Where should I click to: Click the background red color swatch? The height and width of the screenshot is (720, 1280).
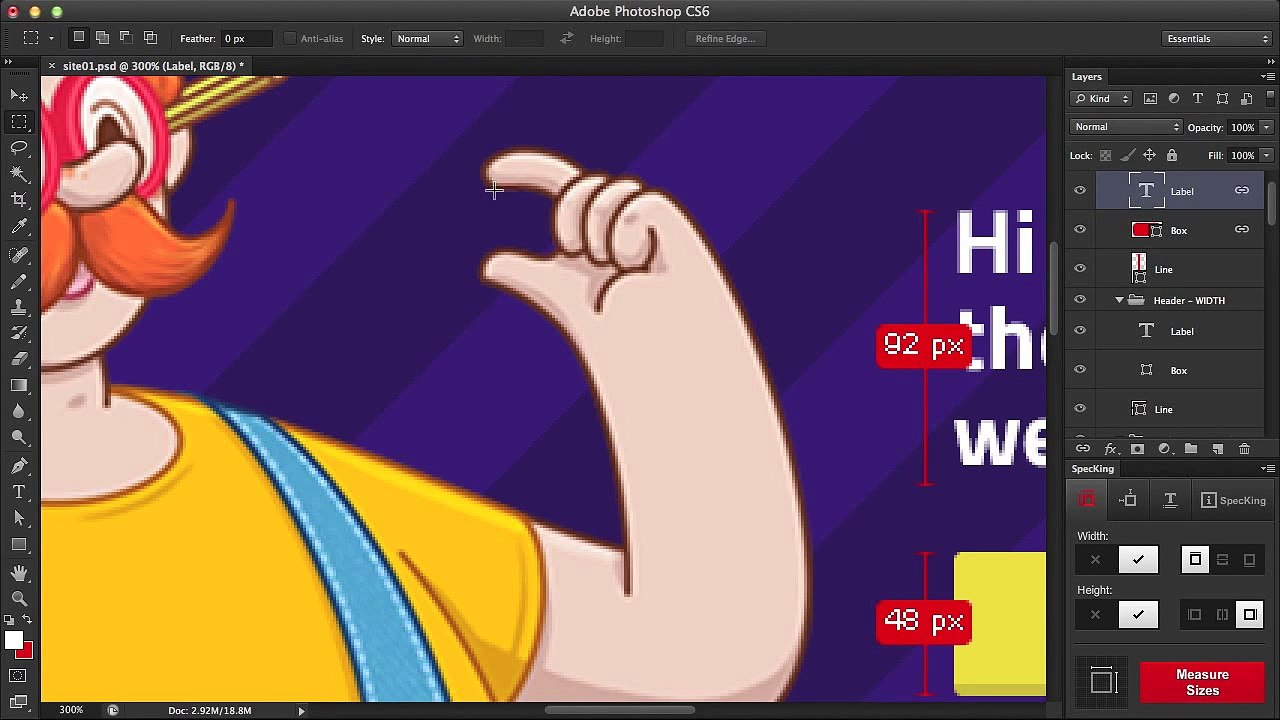tap(27, 653)
